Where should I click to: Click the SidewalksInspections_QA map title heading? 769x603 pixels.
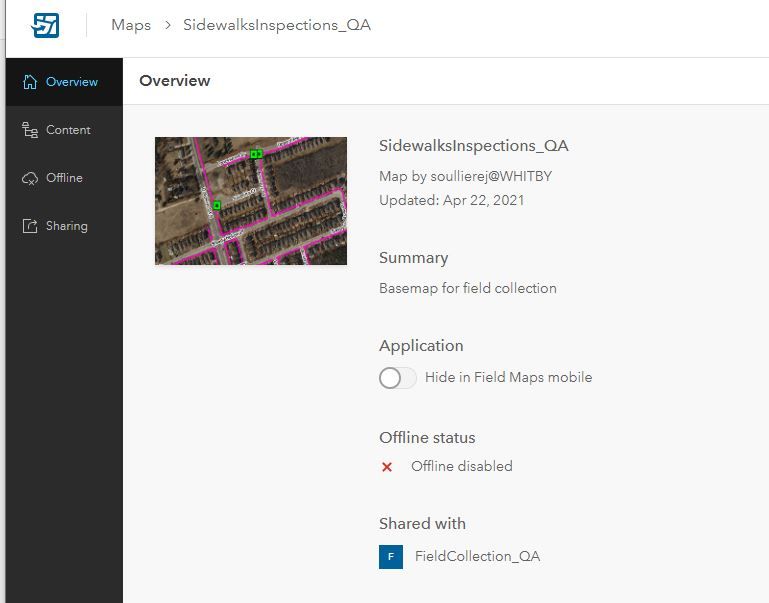click(x=473, y=146)
